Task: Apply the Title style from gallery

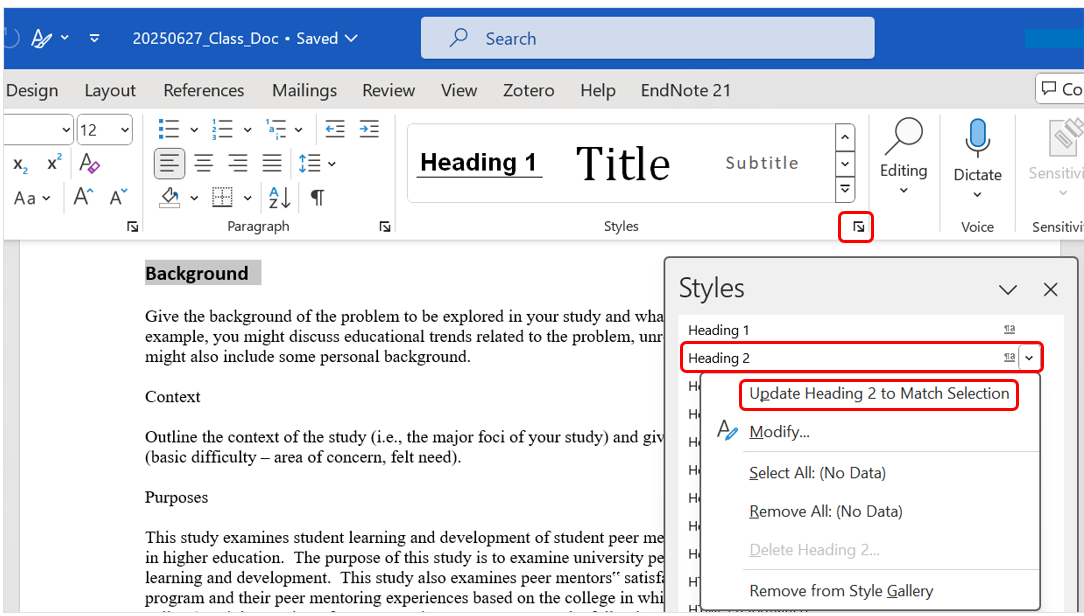Action: (622, 163)
